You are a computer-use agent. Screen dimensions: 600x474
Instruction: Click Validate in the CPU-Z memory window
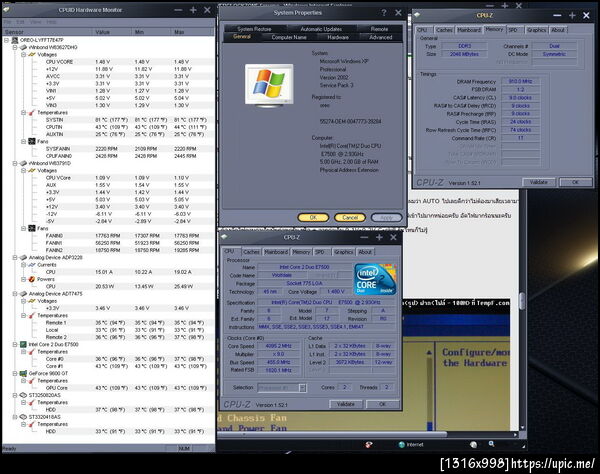pos(538,182)
